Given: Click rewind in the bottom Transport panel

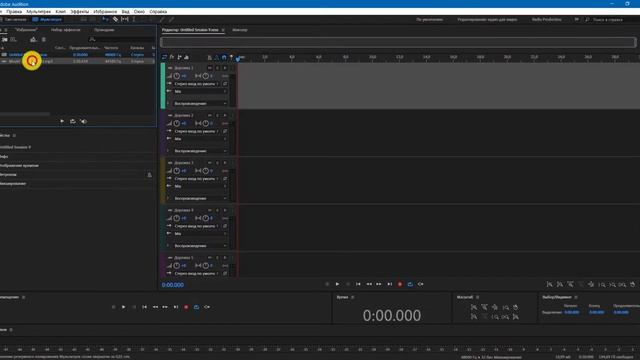Looking at the screenshot, I should tap(155, 307).
